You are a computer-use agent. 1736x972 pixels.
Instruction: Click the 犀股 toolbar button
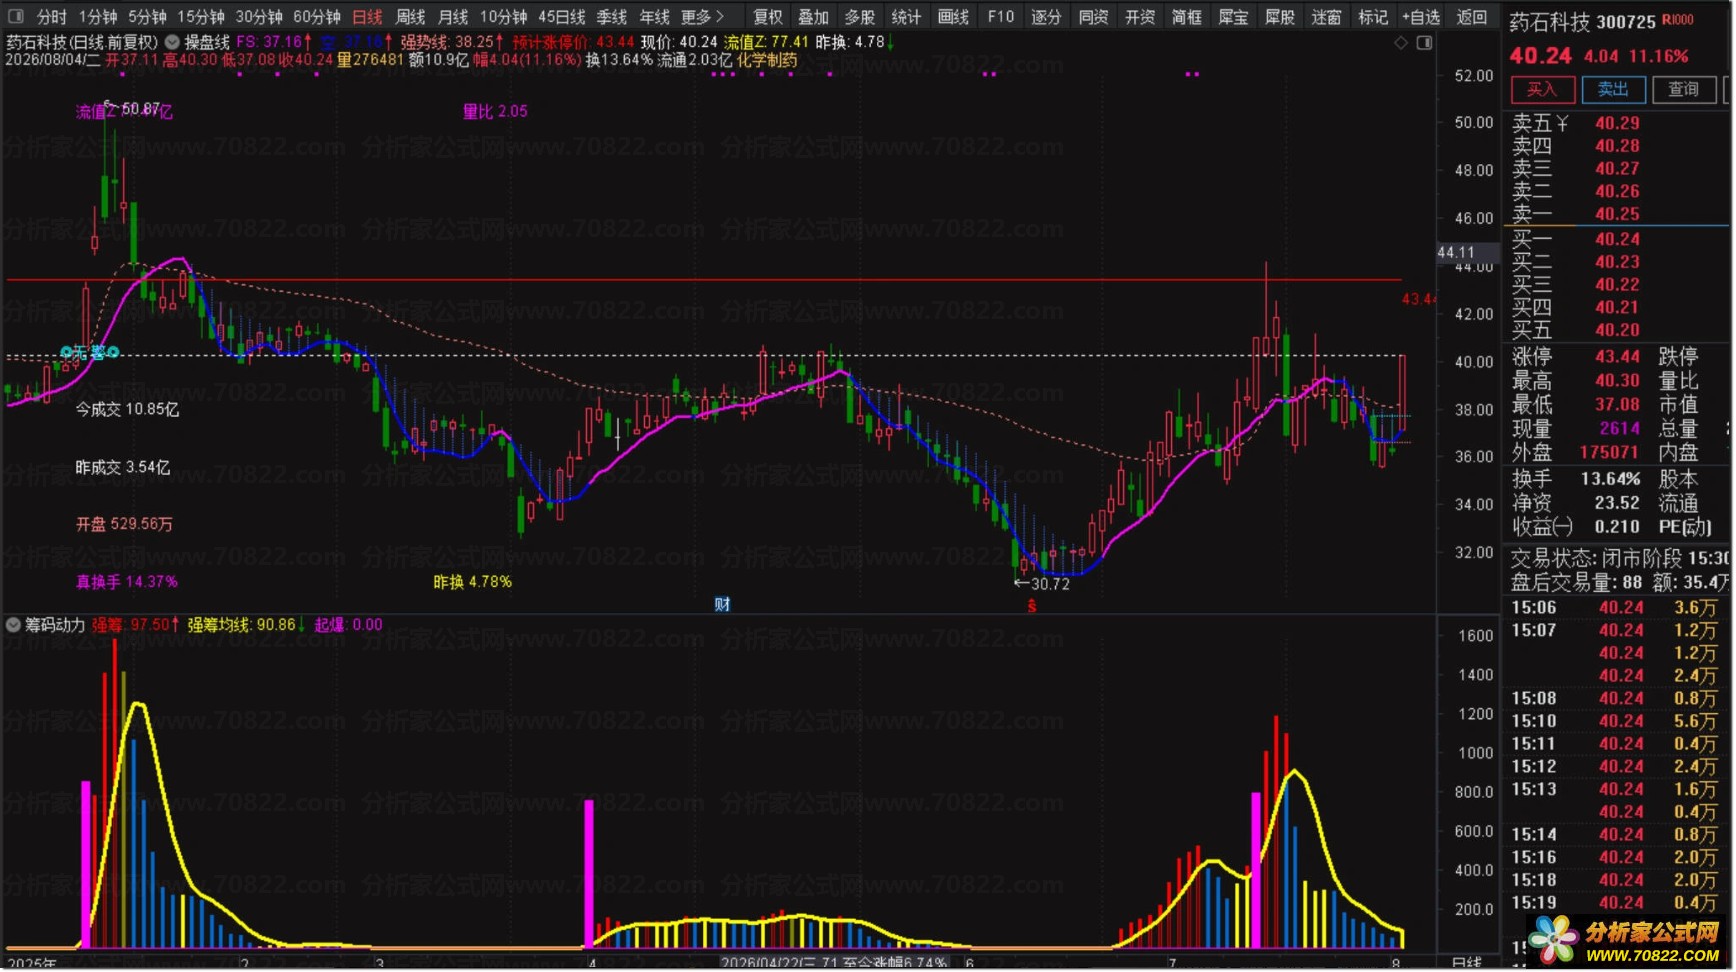click(1279, 17)
